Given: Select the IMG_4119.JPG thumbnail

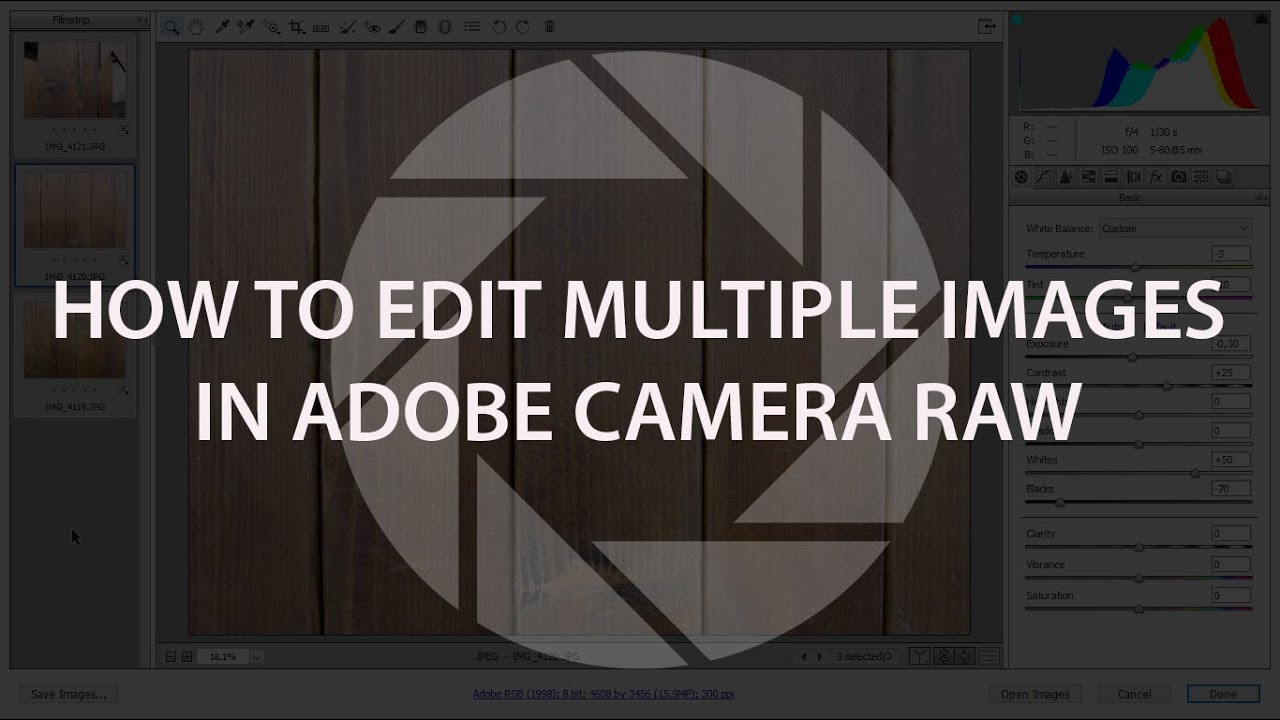Looking at the screenshot, I should [x=75, y=340].
